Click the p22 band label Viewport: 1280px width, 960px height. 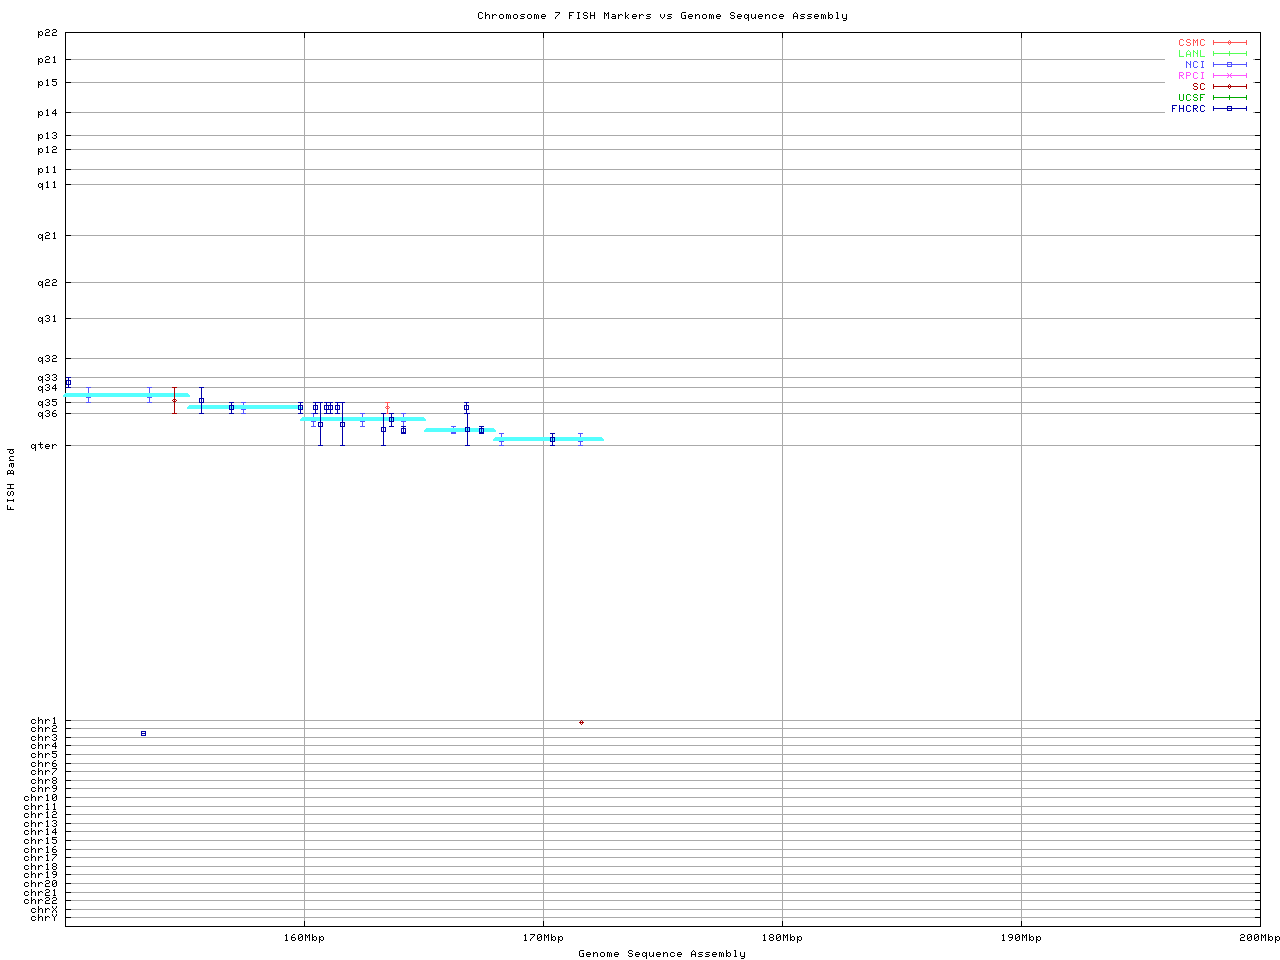(x=47, y=33)
